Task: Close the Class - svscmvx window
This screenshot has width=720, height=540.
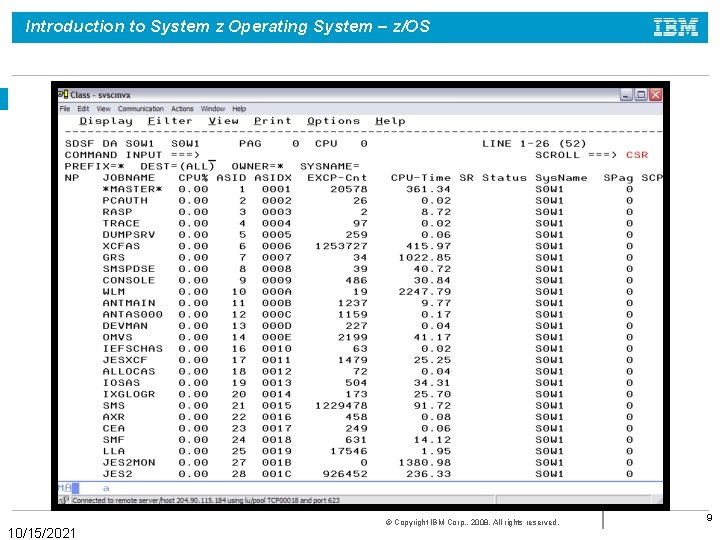Action: pos(655,95)
